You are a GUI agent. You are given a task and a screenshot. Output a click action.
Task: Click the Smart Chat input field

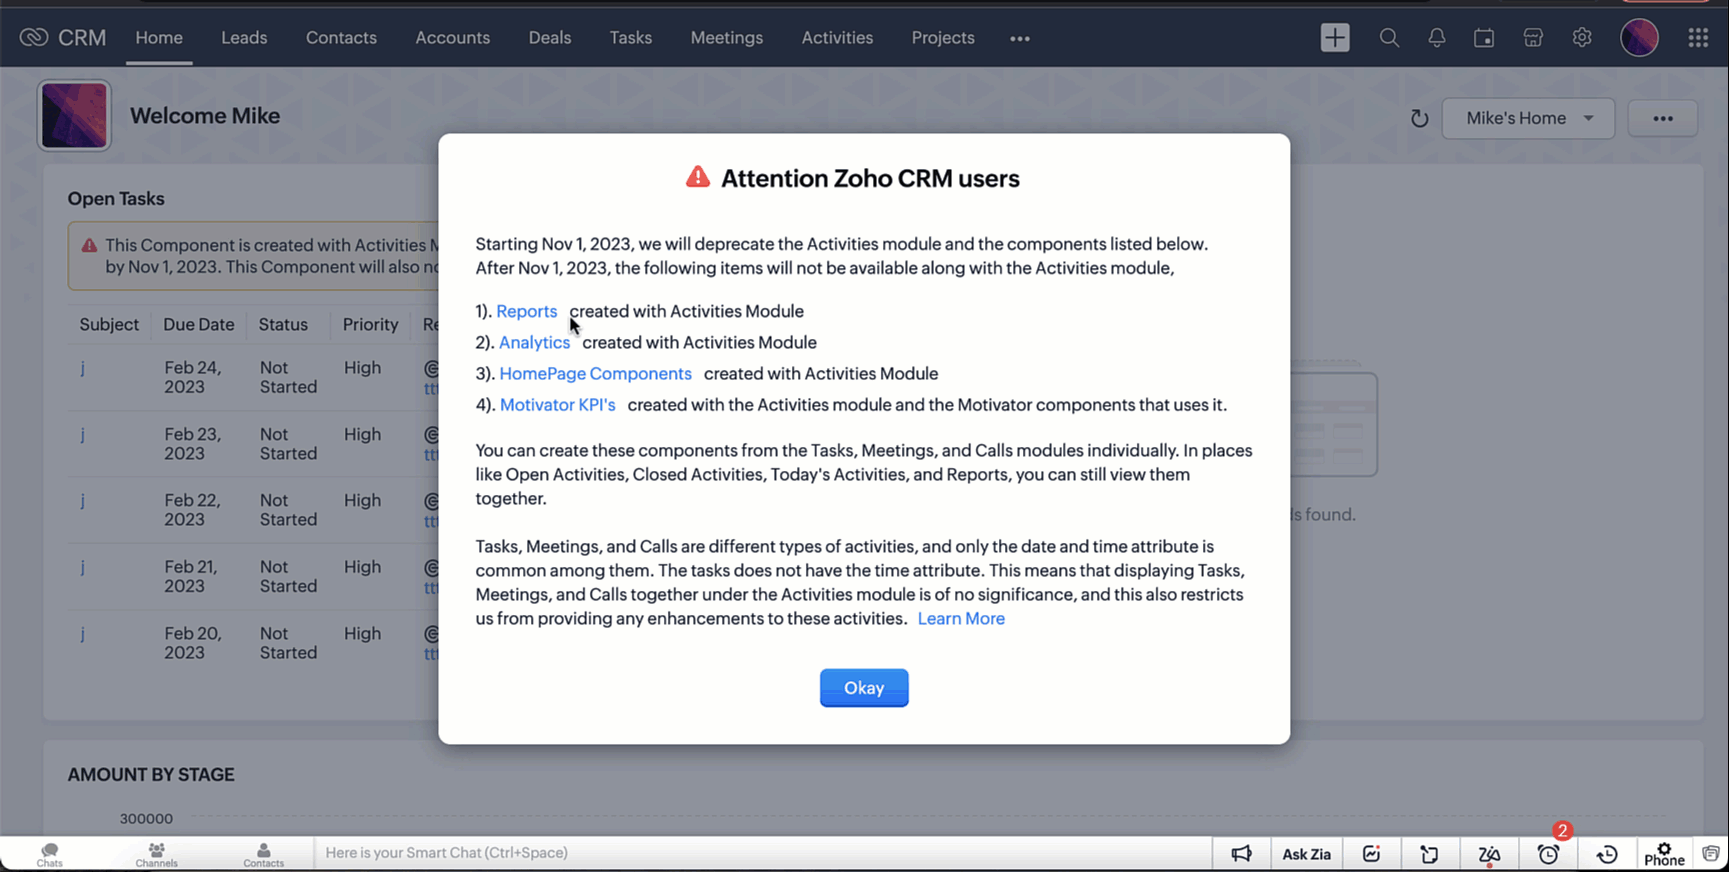762,853
